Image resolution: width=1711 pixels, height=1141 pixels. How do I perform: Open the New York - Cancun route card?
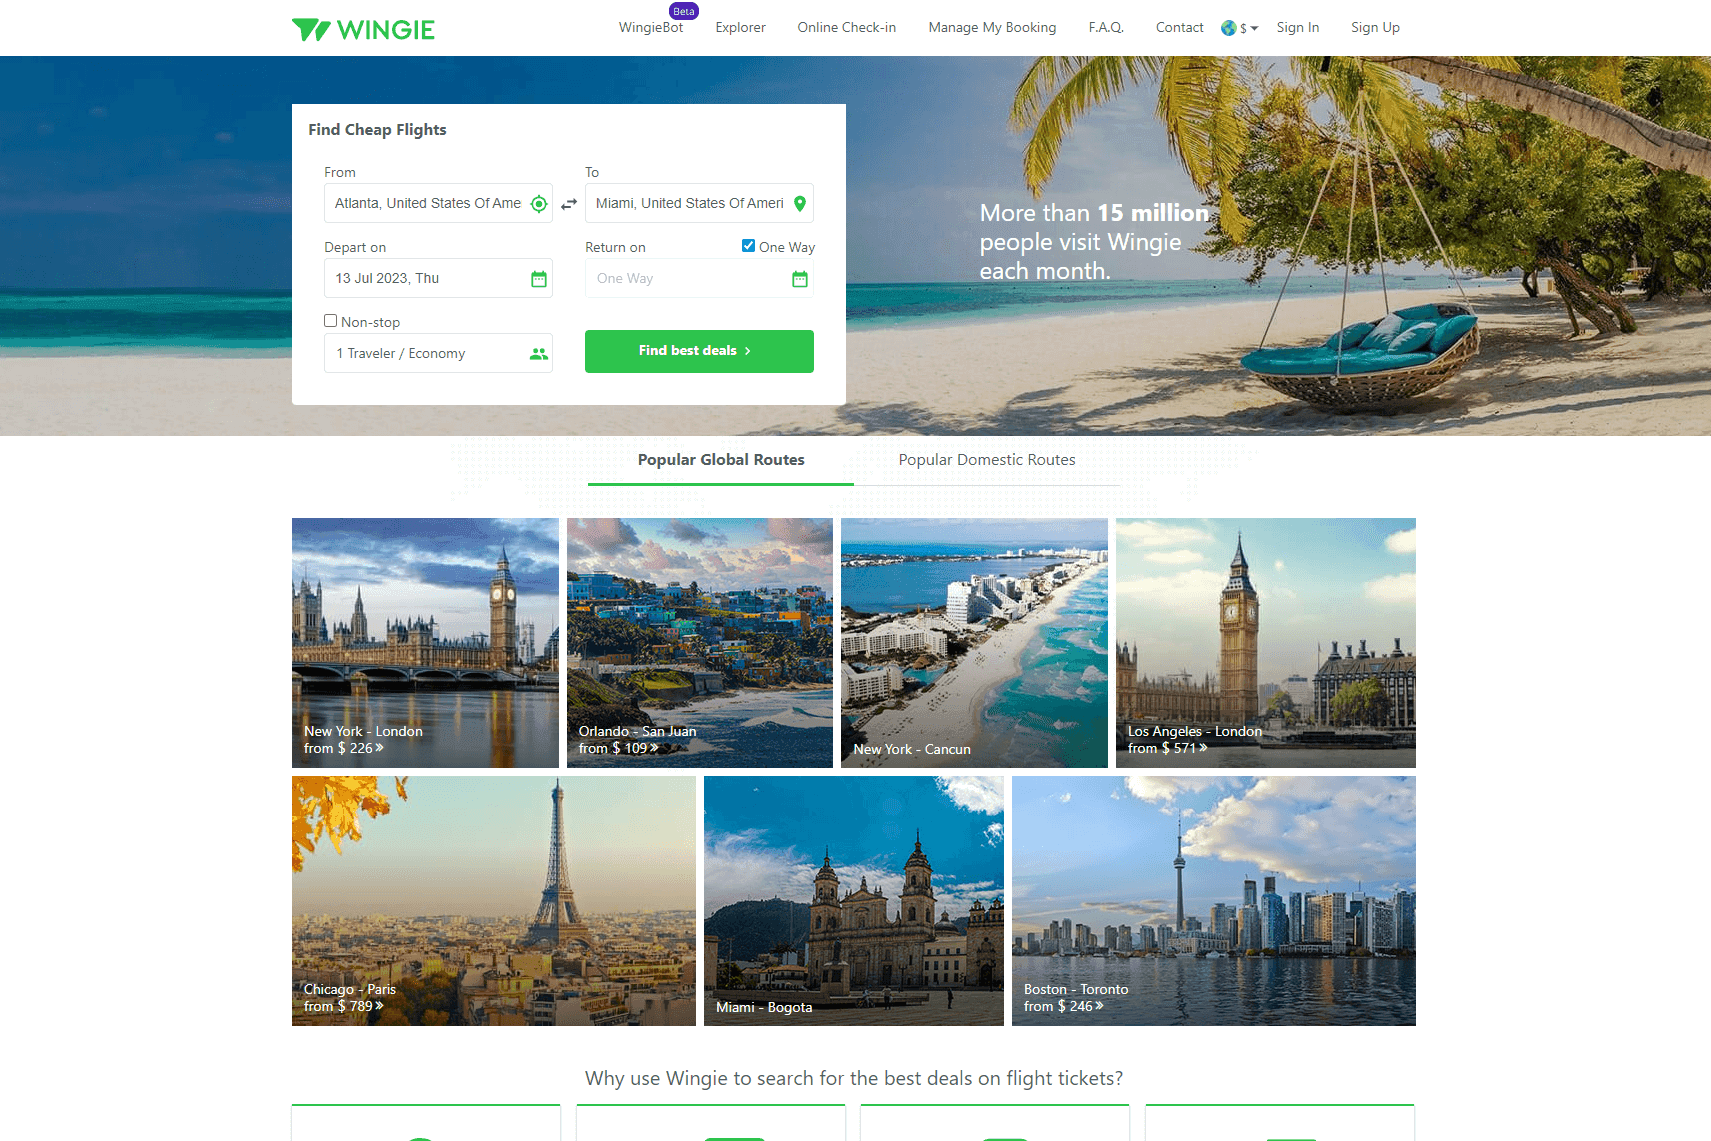pyautogui.click(x=974, y=643)
